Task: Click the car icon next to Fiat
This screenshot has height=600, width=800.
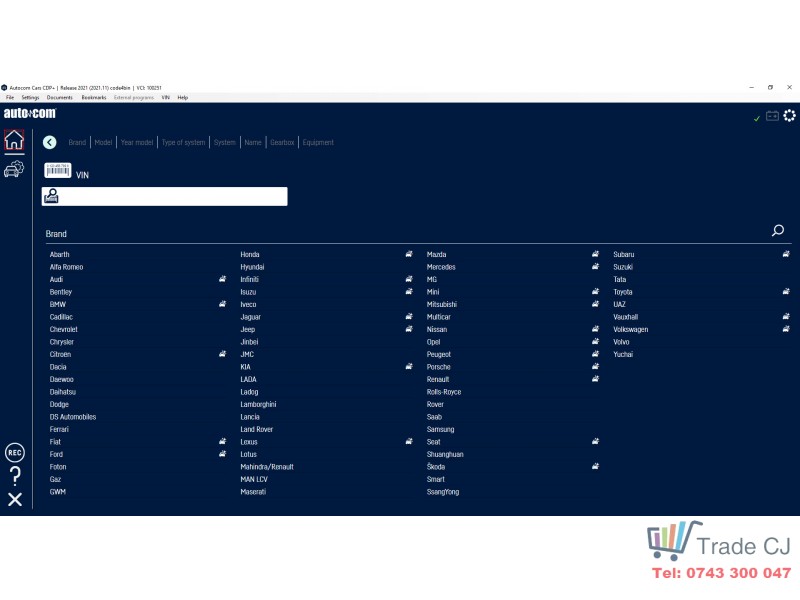Action: tap(222, 441)
